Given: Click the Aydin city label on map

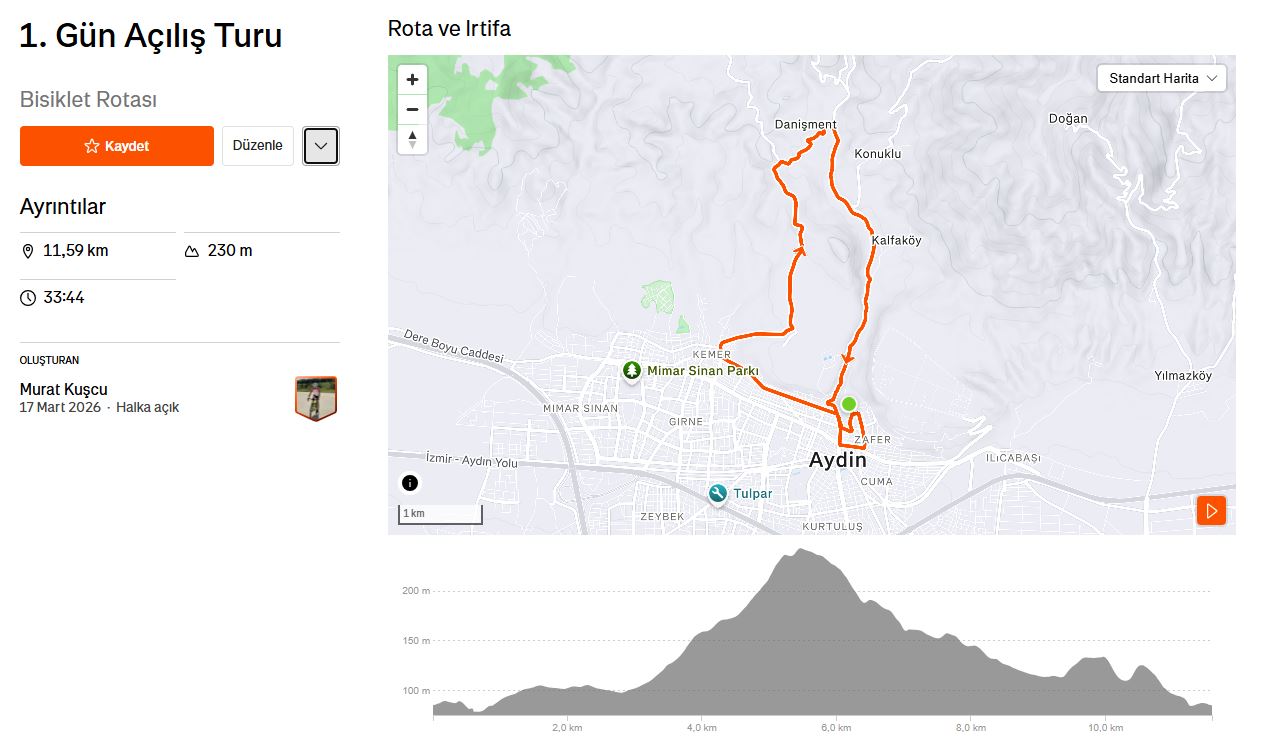Looking at the screenshot, I should coord(837,460).
